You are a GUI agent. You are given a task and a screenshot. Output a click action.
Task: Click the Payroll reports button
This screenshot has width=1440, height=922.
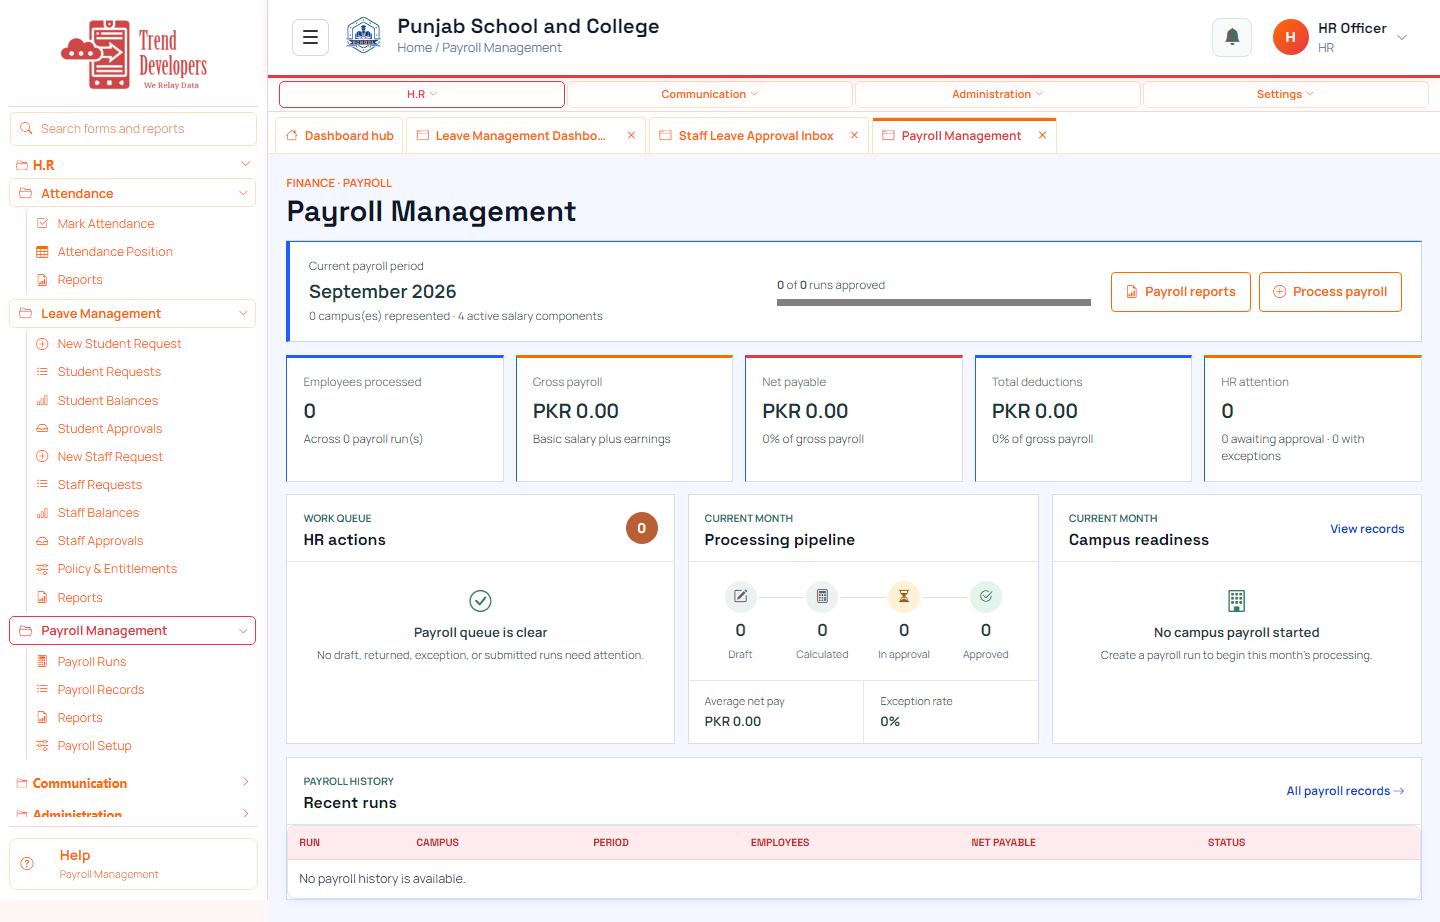1181,292
